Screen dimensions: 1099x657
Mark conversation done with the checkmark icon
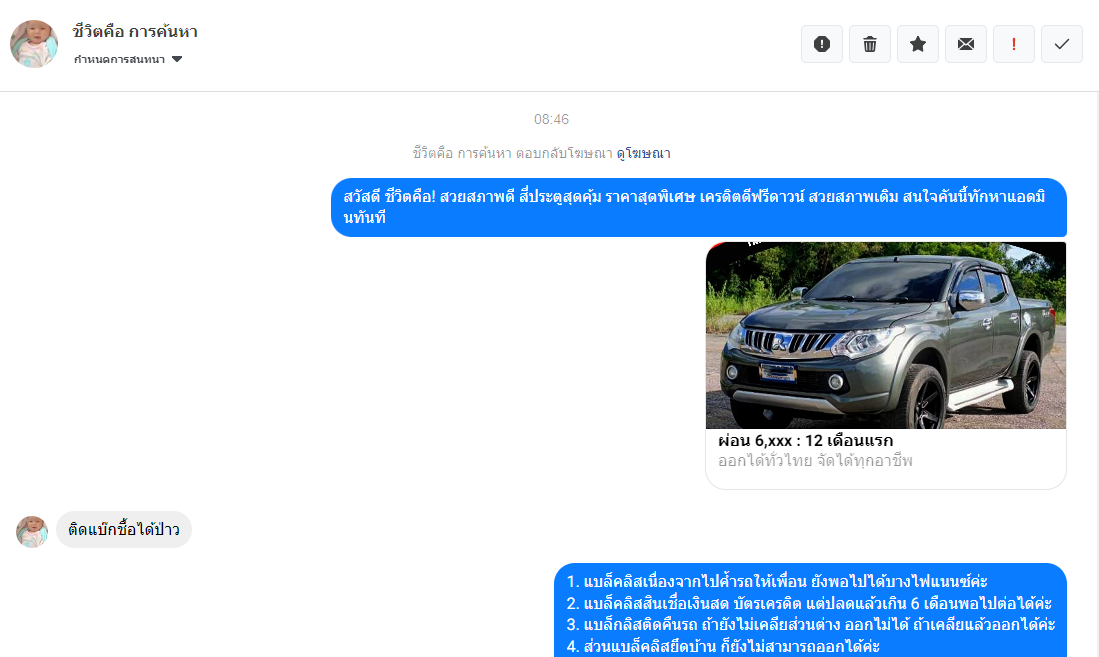(x=1062, y=44)
